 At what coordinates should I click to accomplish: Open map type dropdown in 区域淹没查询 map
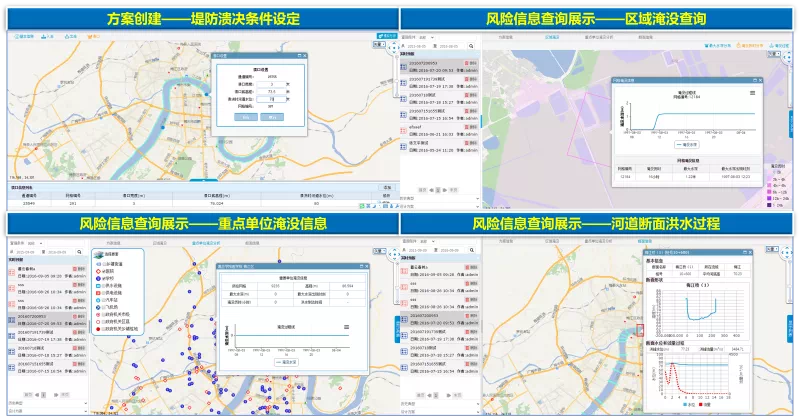click(x=773, y=54)
